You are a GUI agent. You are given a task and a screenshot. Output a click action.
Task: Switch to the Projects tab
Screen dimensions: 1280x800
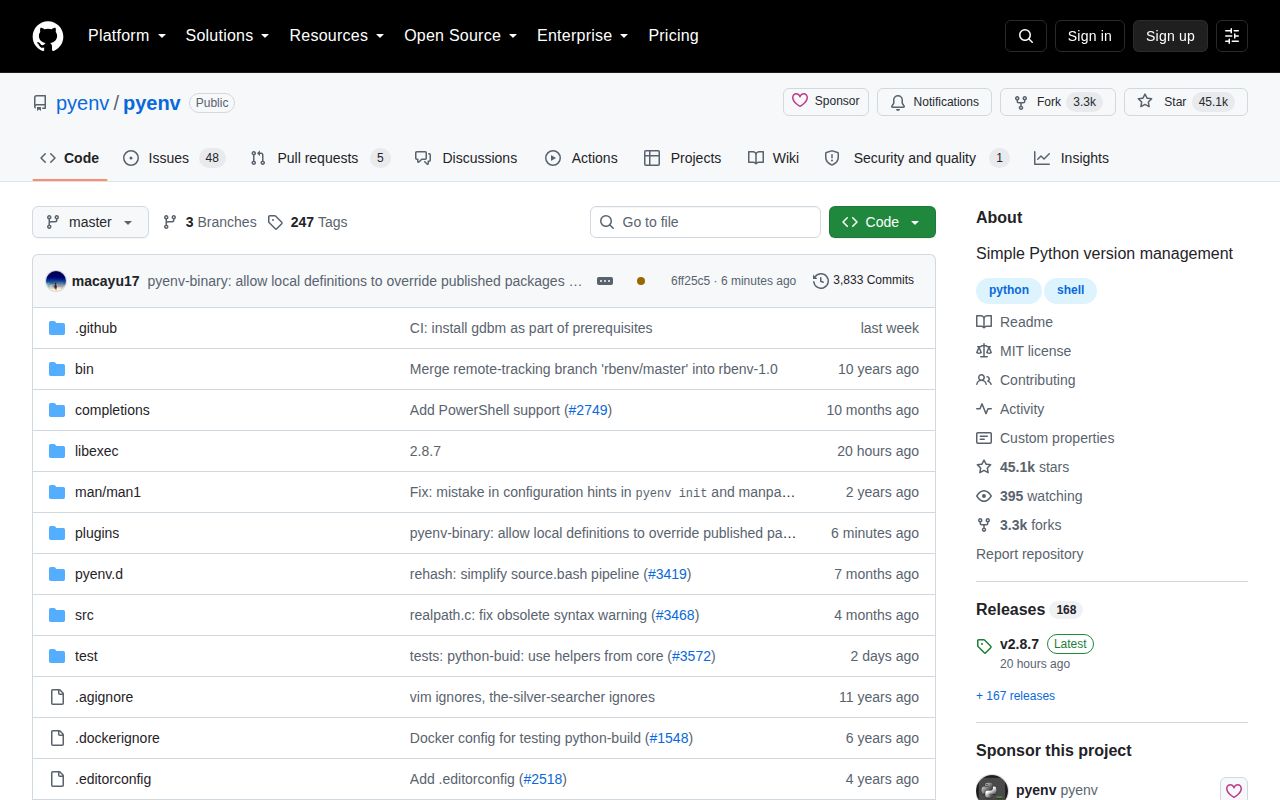tap(682, 158)
